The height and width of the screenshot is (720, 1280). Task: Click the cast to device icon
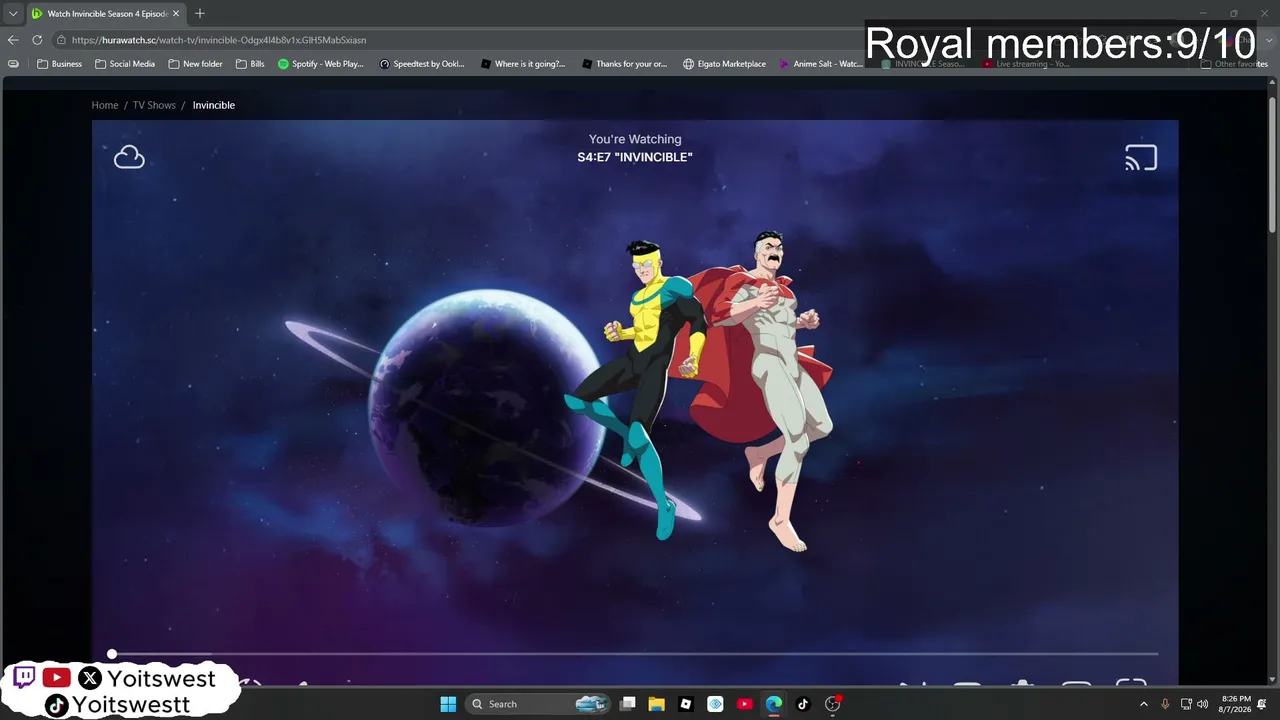pos(1141,158)
